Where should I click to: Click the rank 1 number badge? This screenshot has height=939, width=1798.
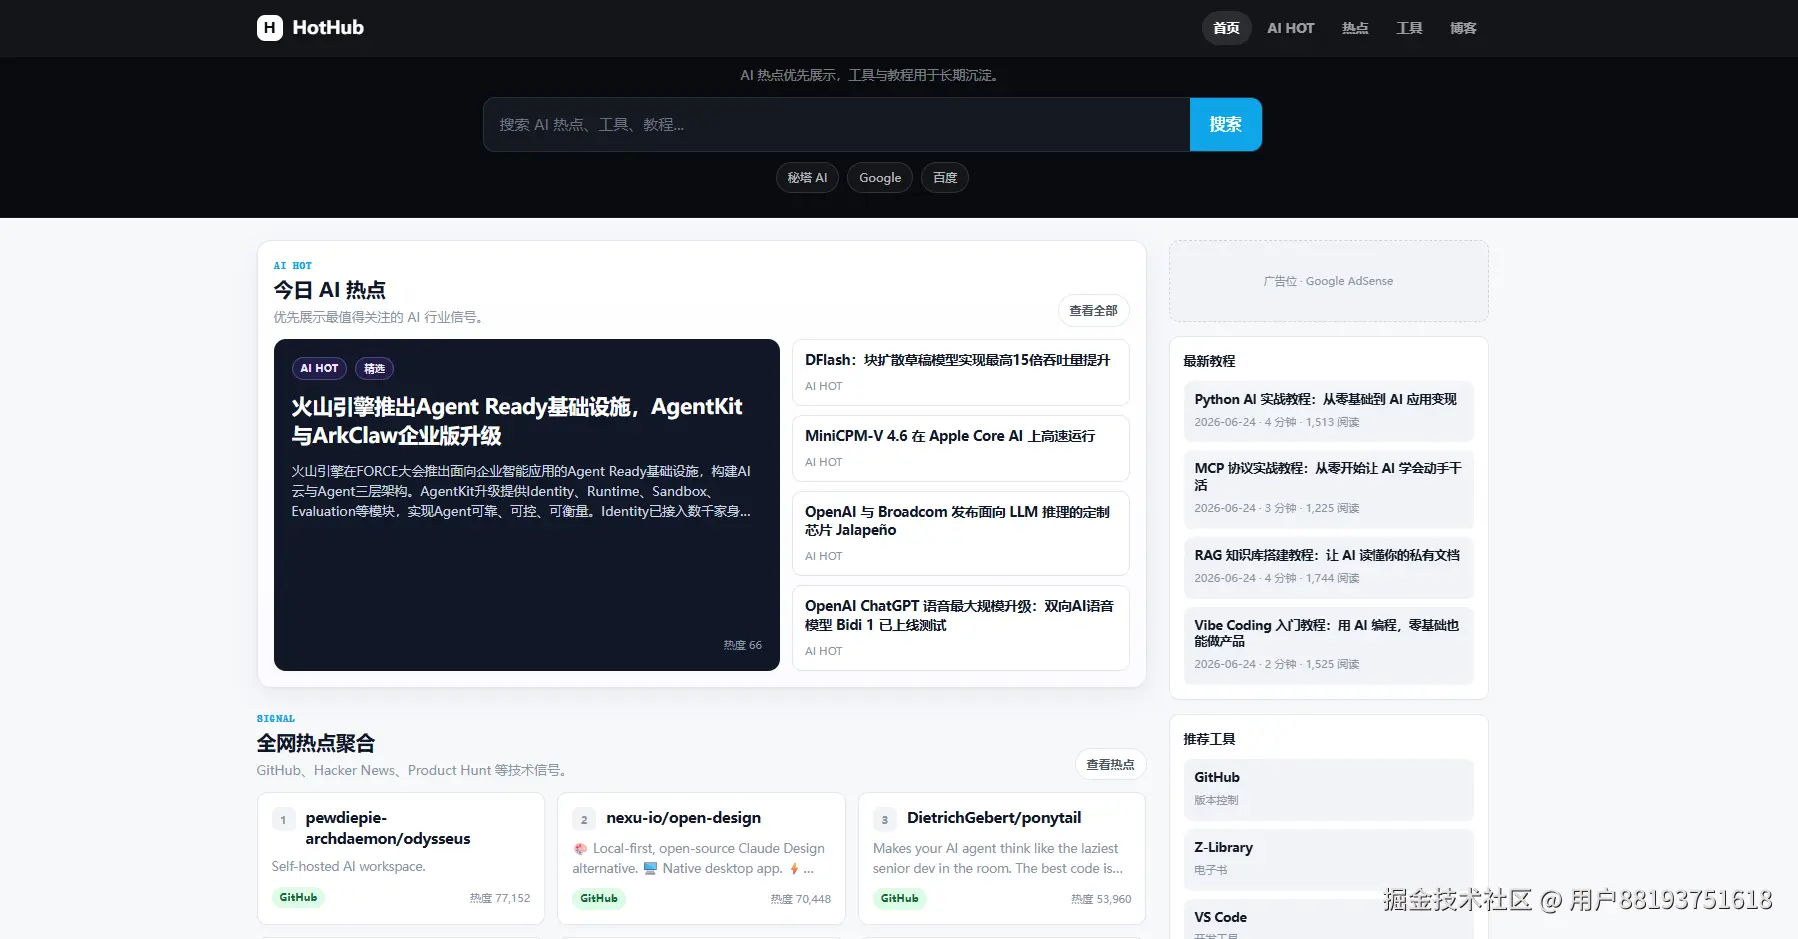tap(283, 820)
